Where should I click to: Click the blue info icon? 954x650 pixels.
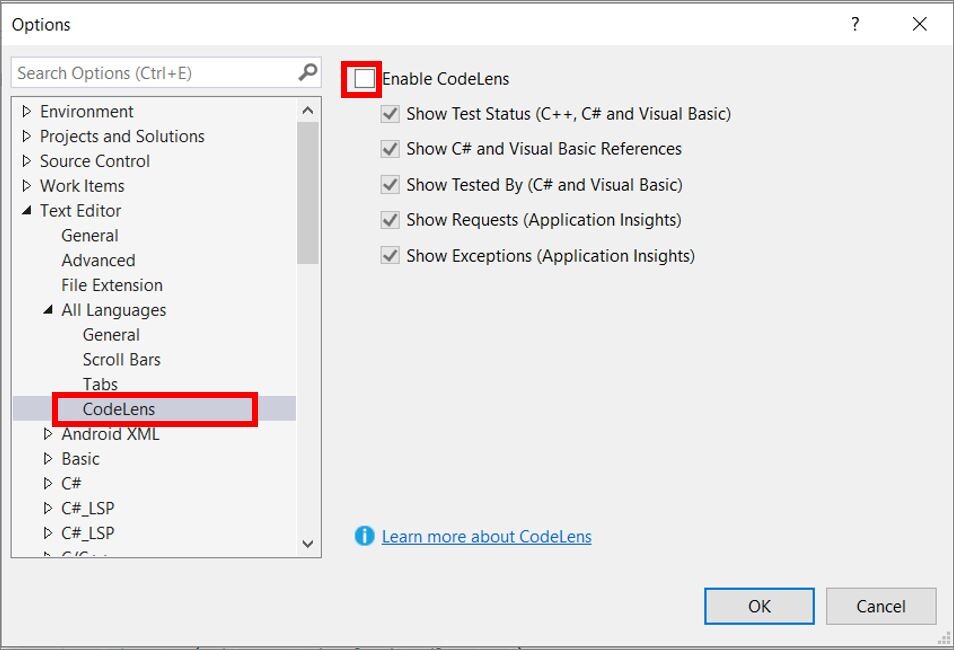(365, 536)
